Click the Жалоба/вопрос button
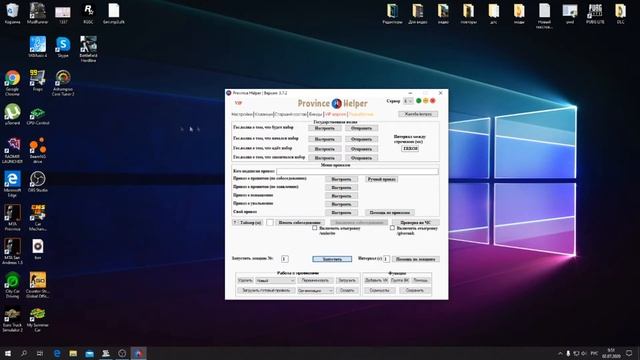Viewport: 640px width, 360px height. coord(418,114)
